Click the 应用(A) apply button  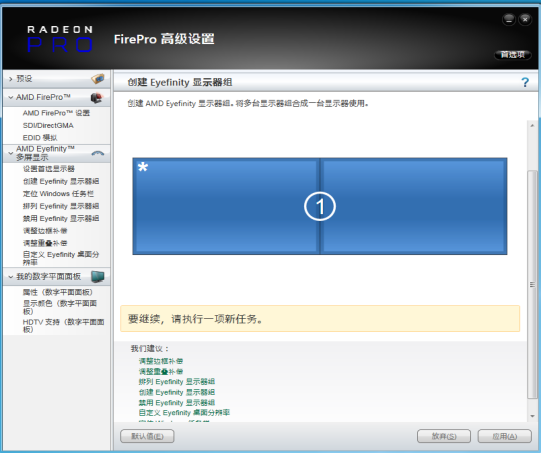coord(505,436)
